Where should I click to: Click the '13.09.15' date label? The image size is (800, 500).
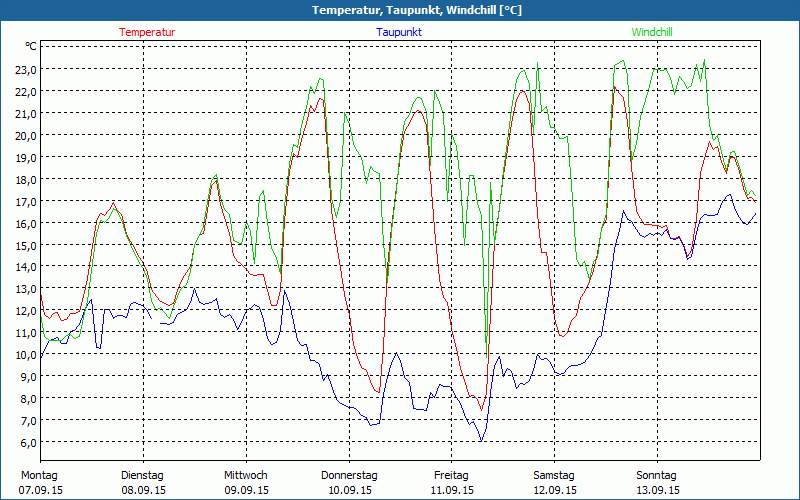pyautogui.click(x=658, y=490)
